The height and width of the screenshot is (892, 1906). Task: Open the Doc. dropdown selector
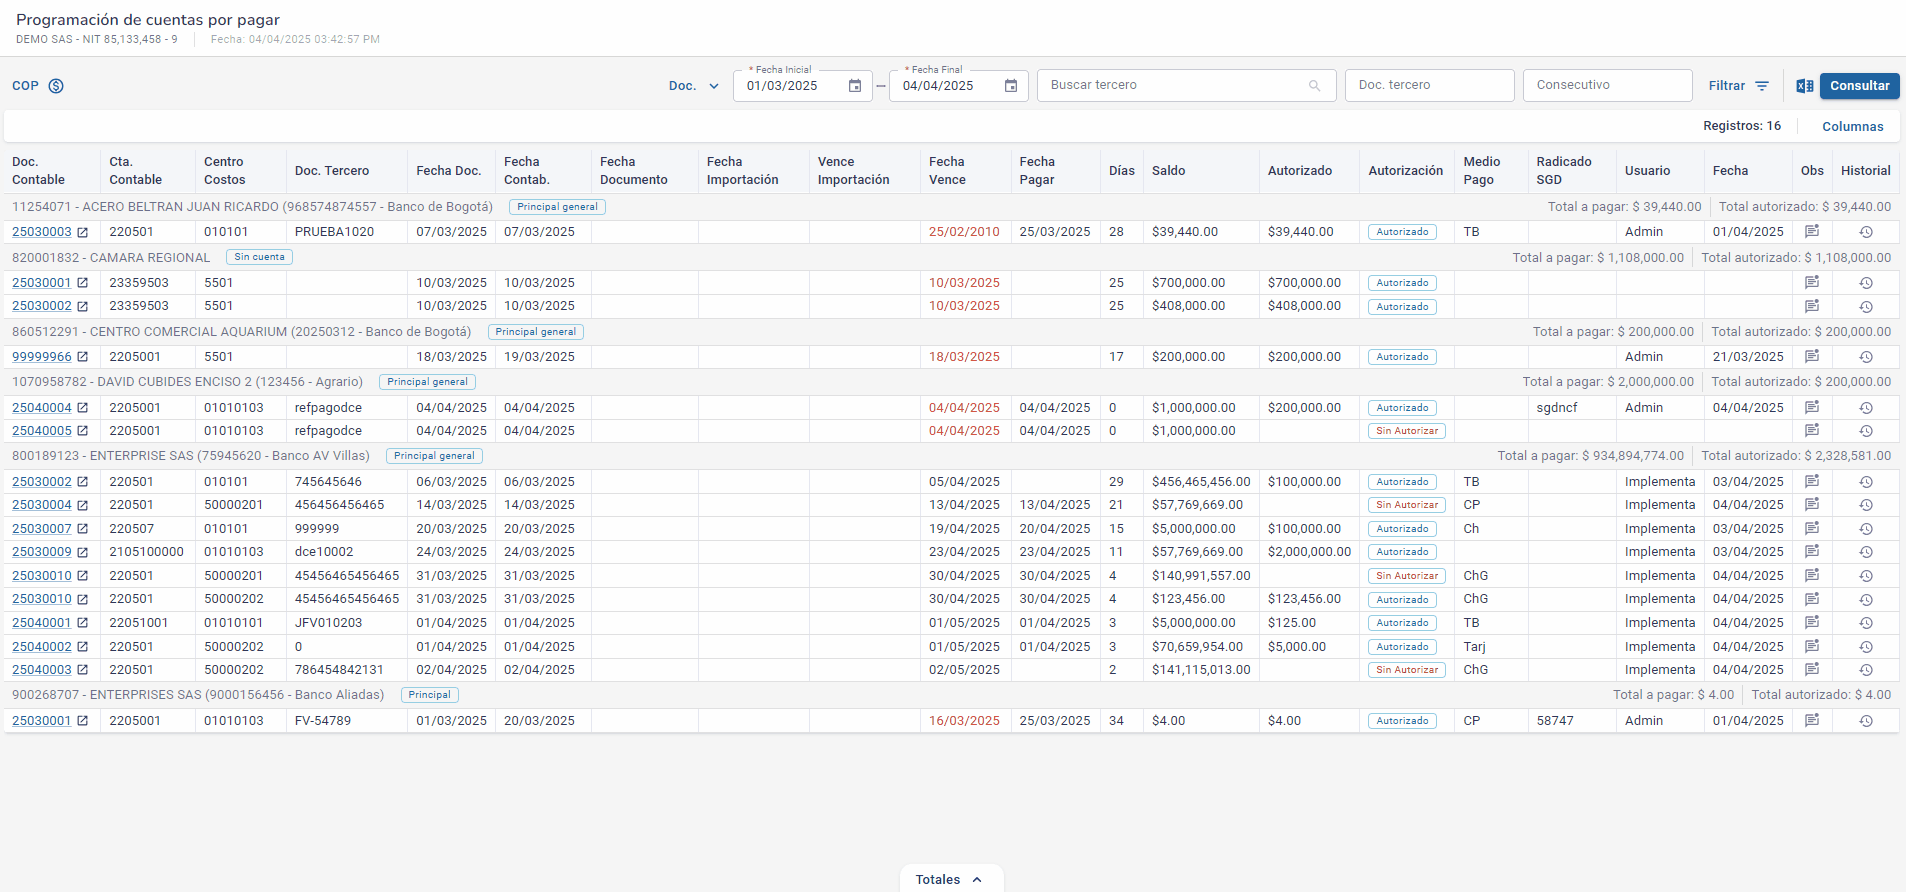click(694, 86)
